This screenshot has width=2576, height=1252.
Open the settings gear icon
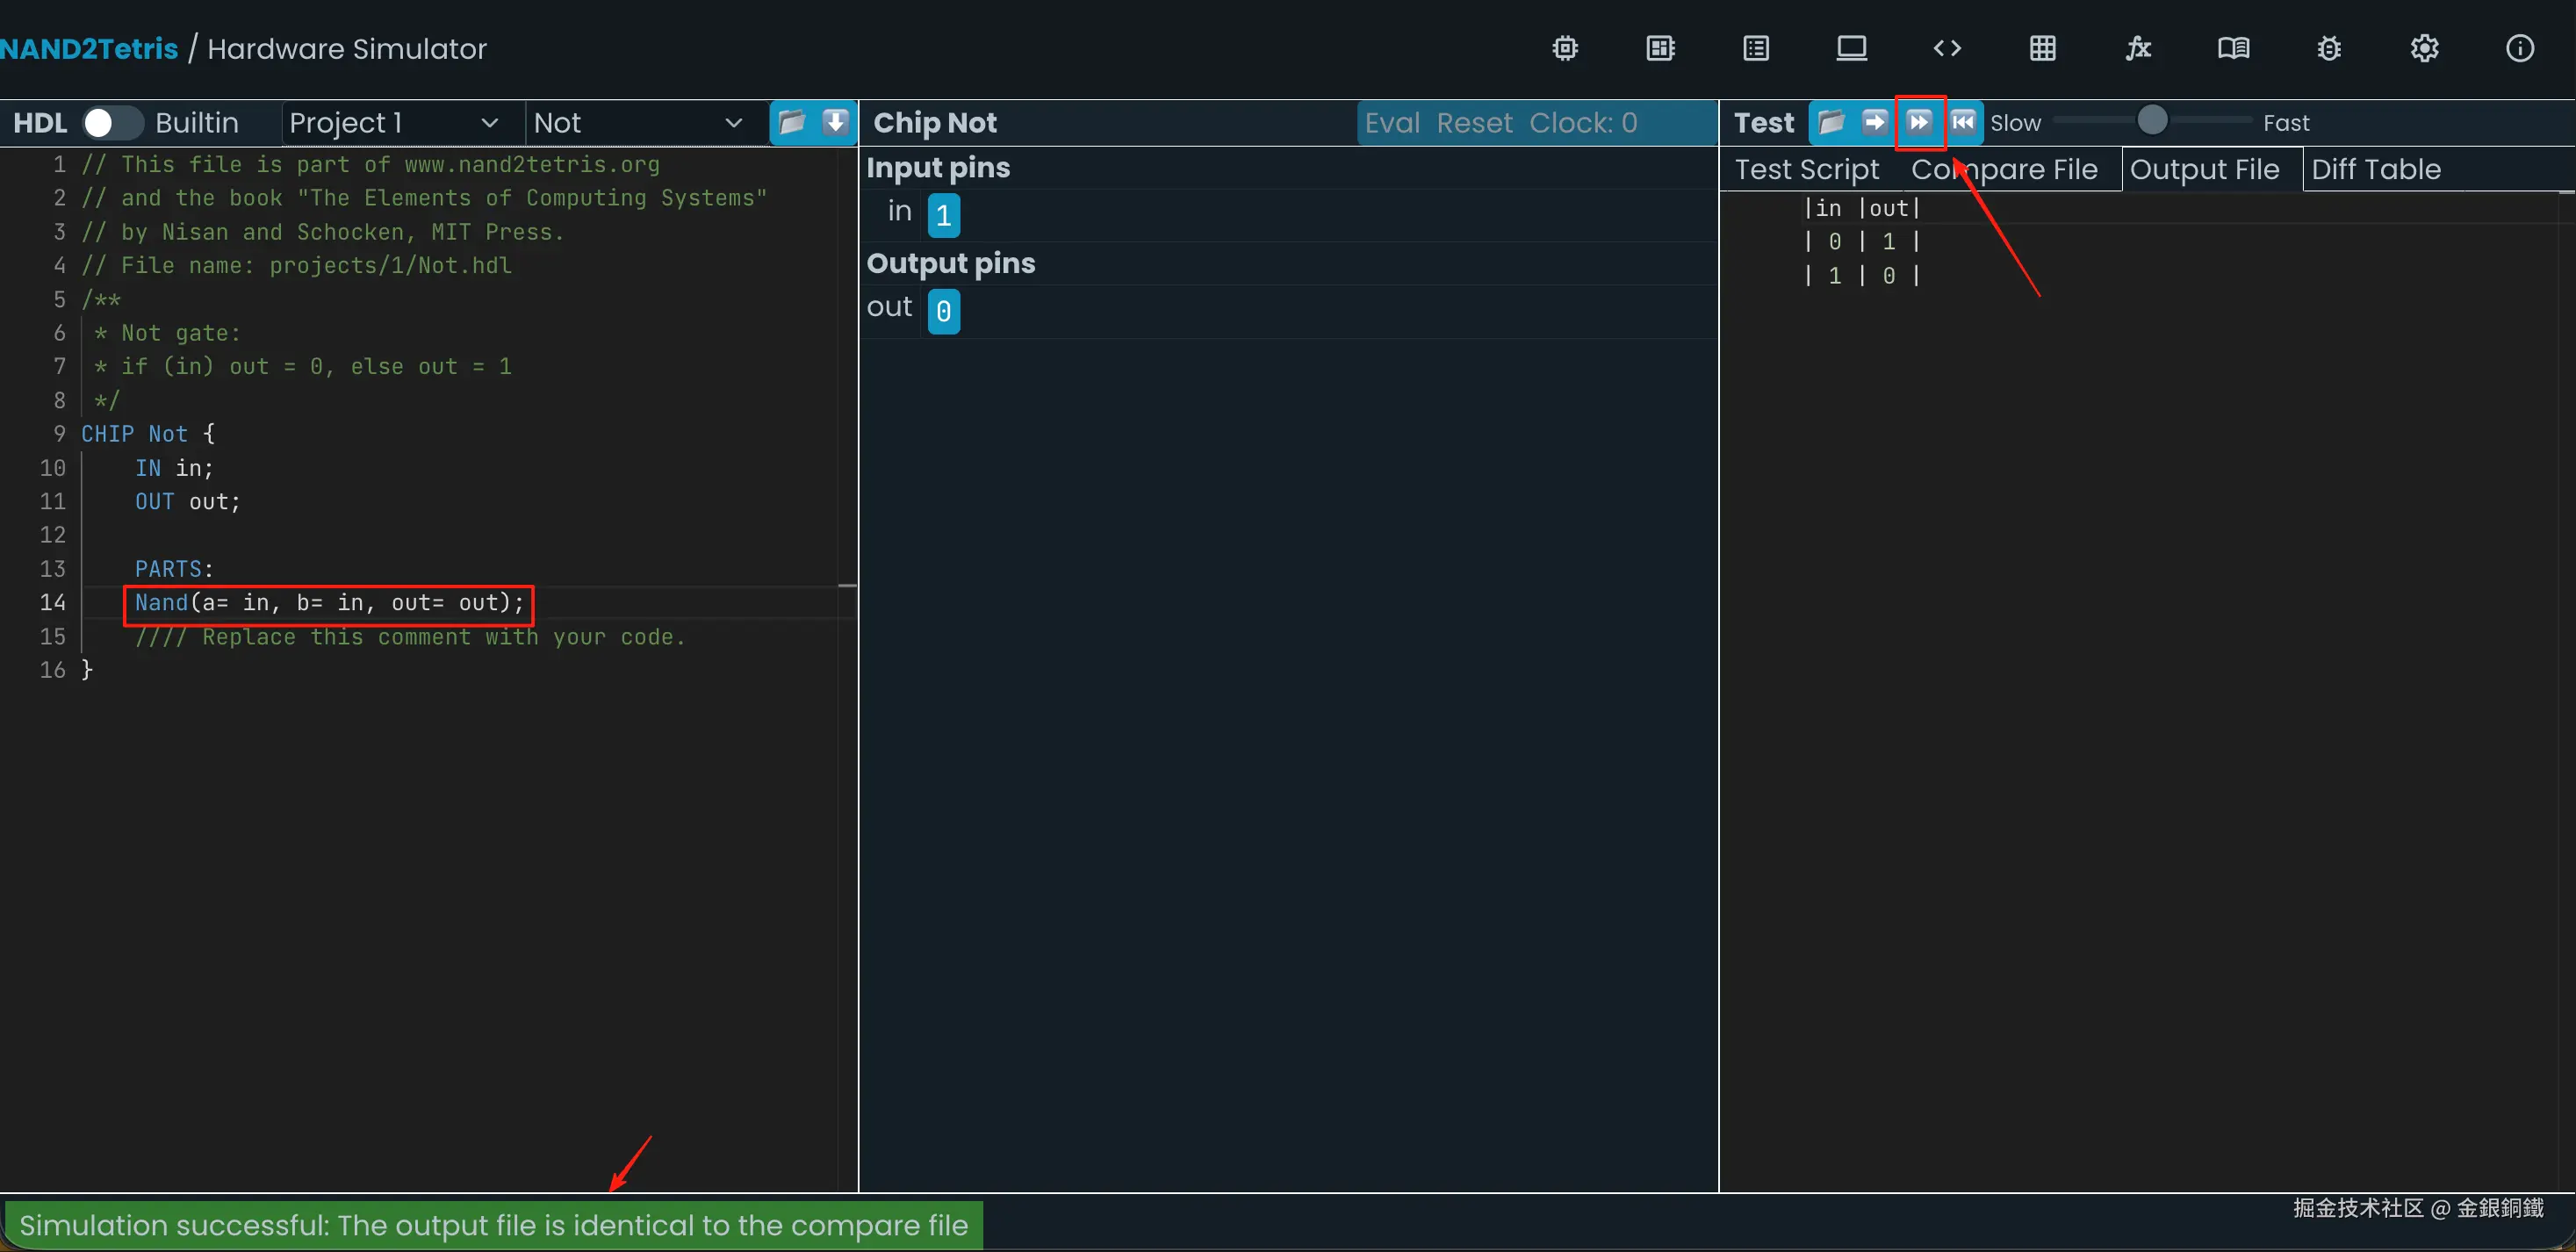[x=2424, y=48]
